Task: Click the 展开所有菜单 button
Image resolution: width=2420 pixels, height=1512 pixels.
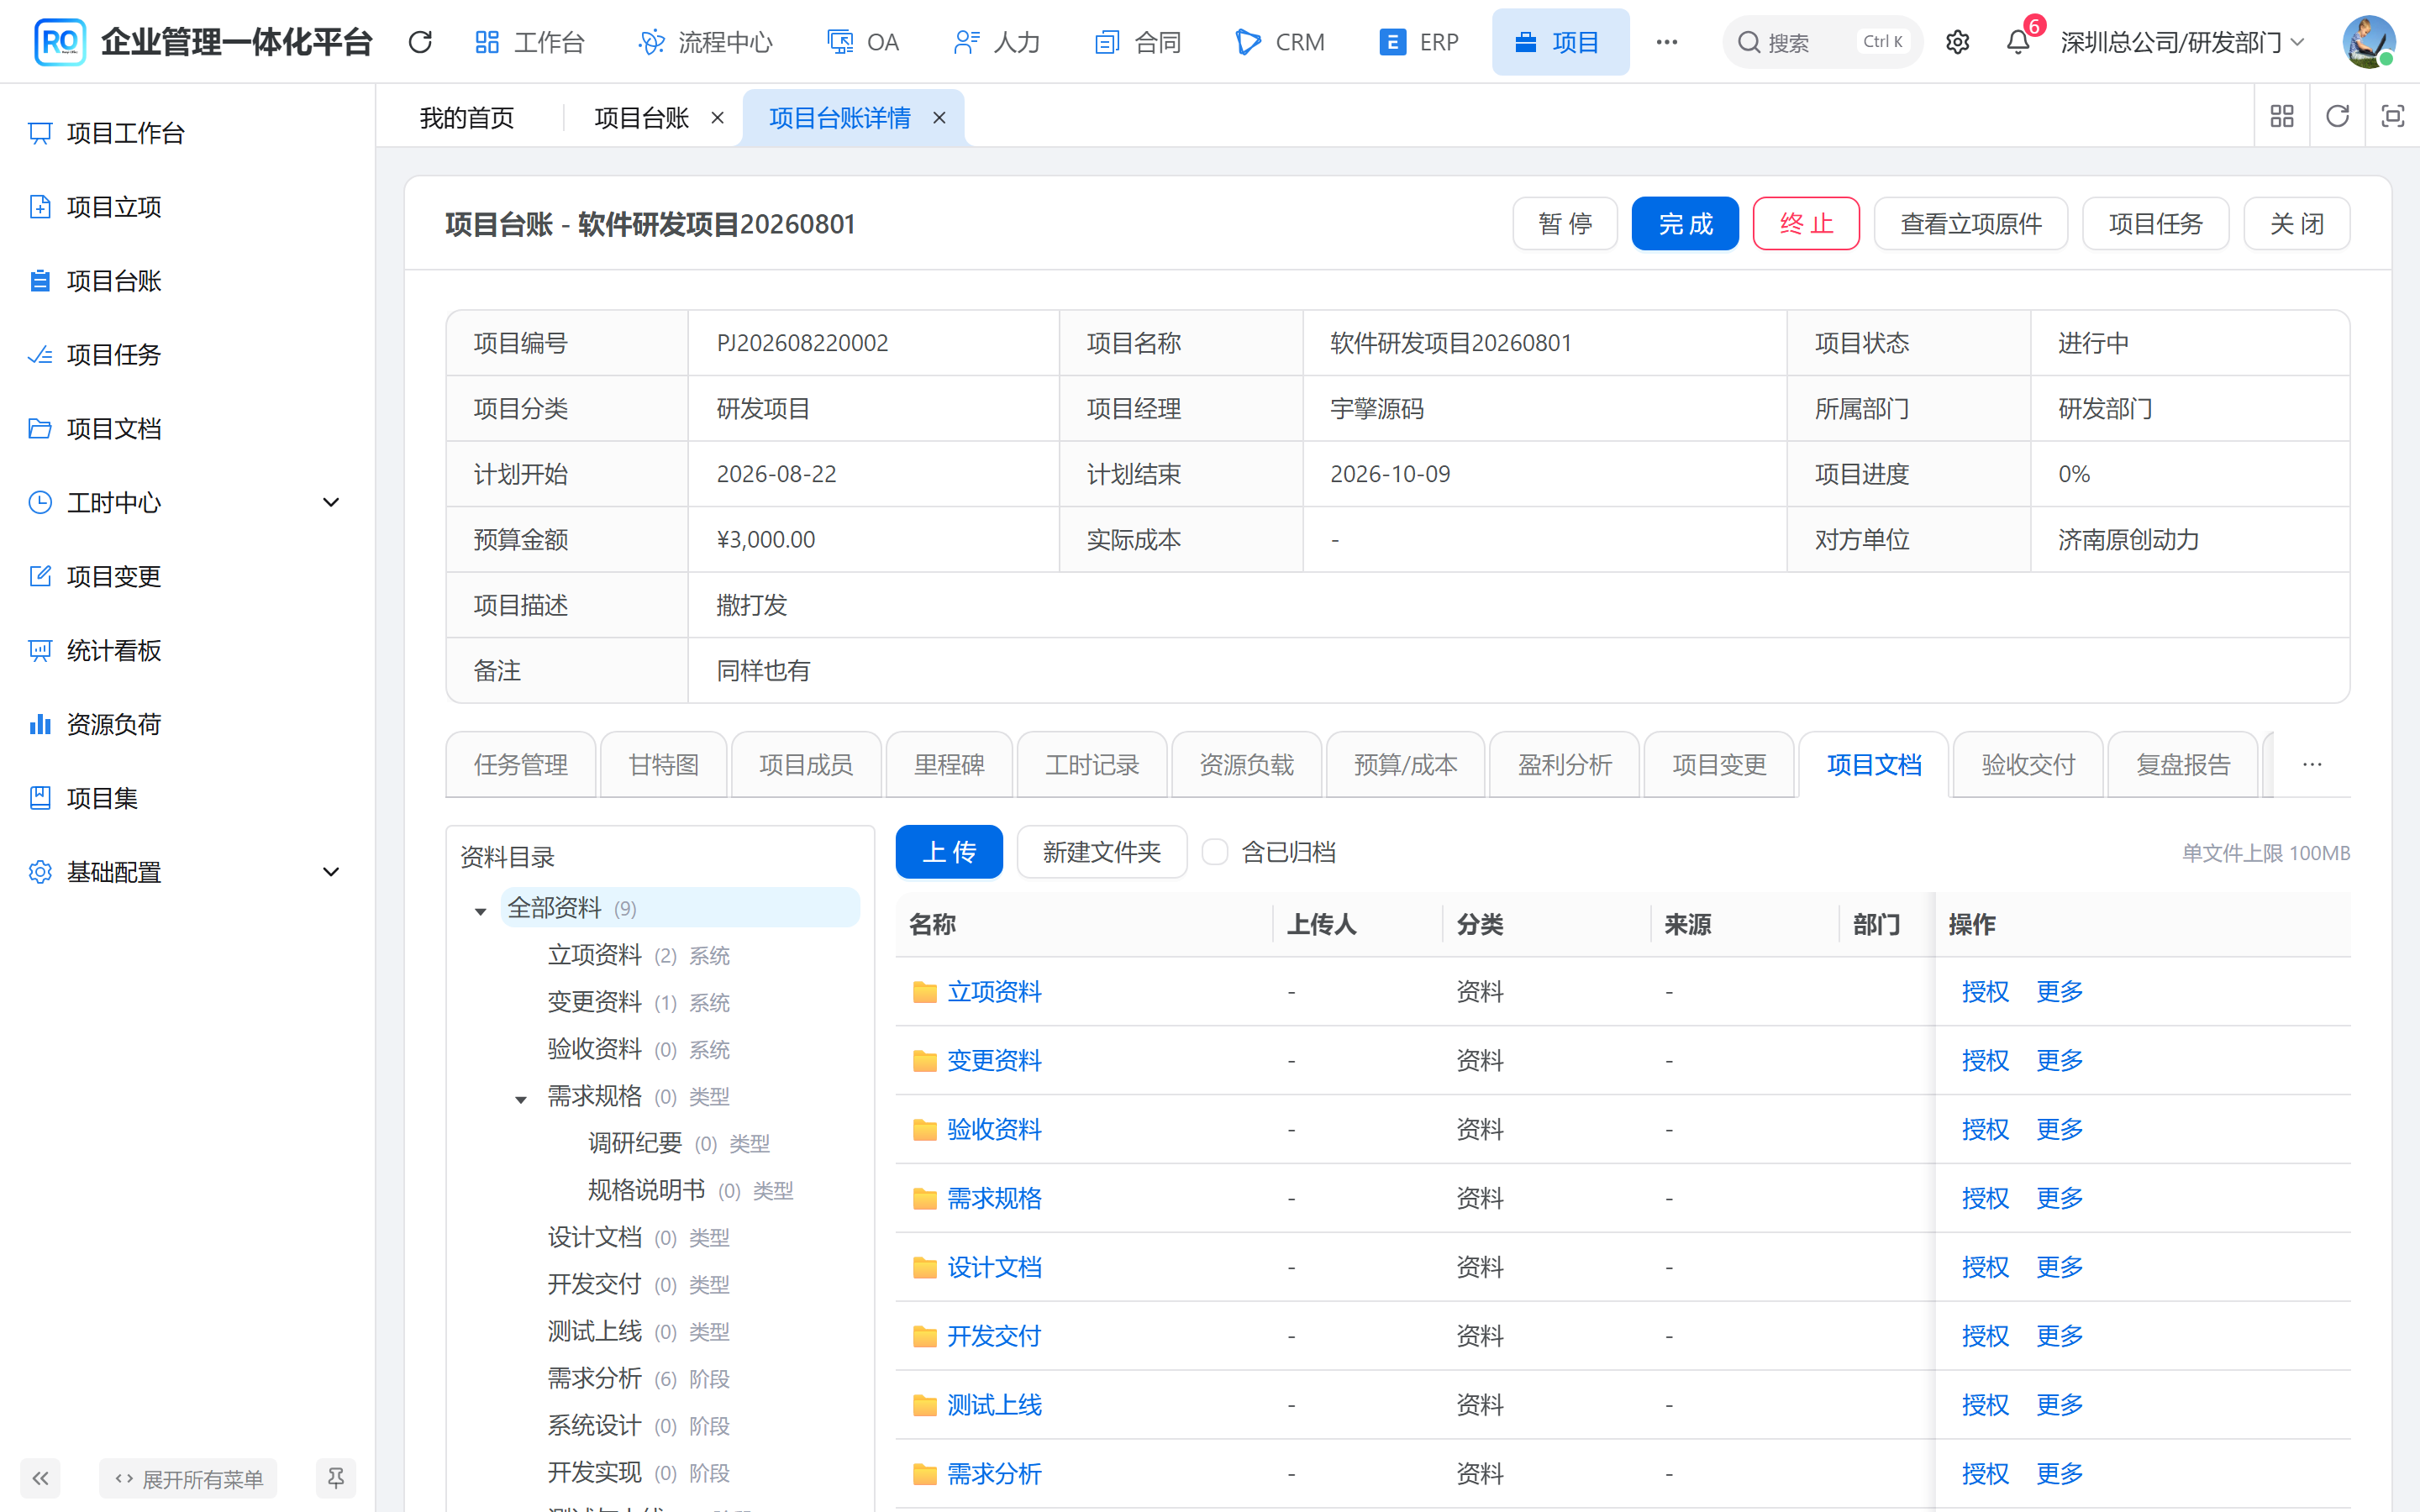Action: (x=189, y=1478)
